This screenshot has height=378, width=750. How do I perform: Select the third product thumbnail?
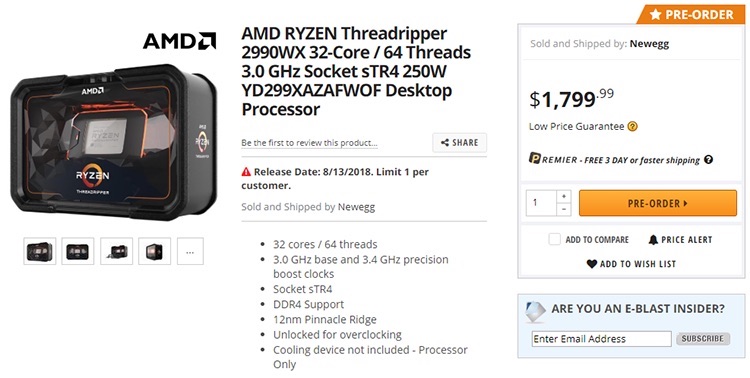pyautogui.click(x=116, y=251)
